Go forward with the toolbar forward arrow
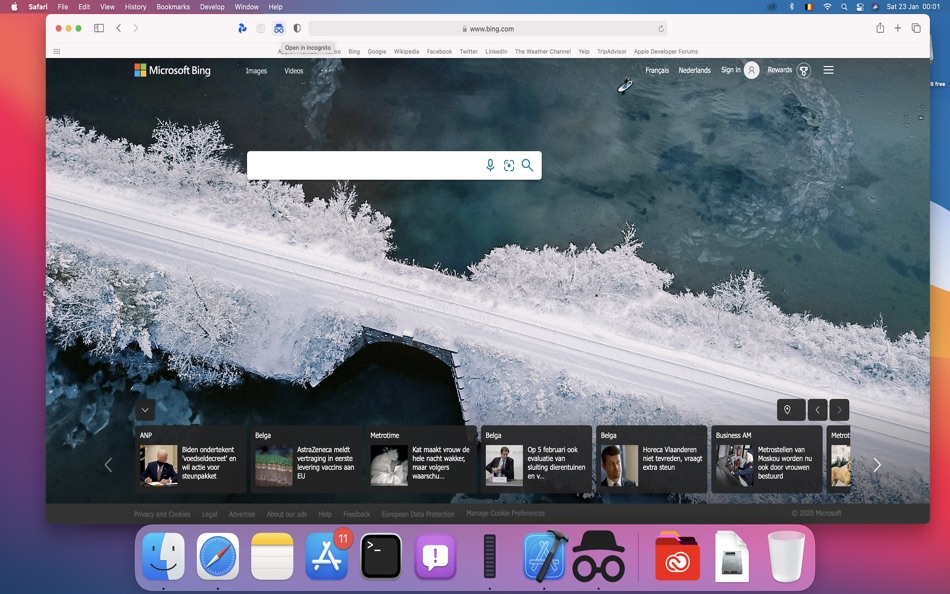 [136, 28]
